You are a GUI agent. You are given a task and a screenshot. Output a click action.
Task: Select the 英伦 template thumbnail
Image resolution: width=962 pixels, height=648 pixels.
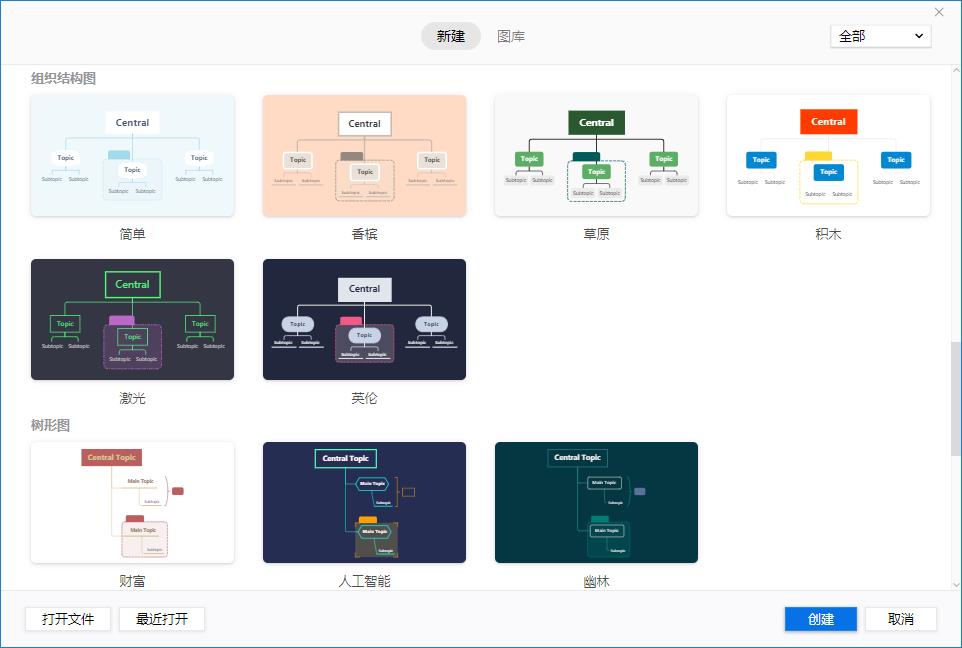click(x=364, y=319)
